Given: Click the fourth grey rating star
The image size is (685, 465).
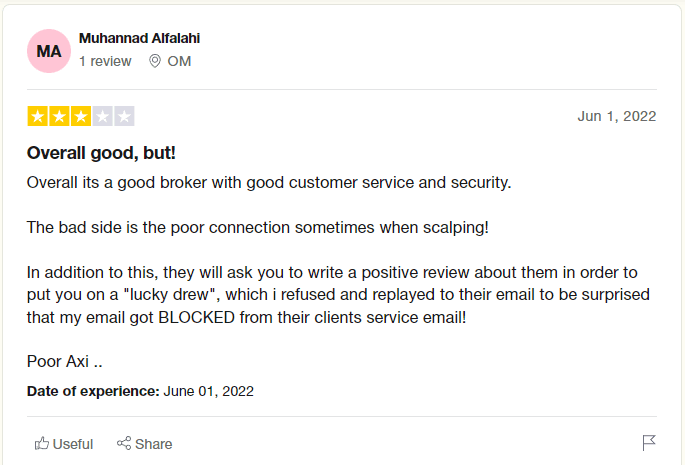Looking at the screenshot, I should coord(103,116).
